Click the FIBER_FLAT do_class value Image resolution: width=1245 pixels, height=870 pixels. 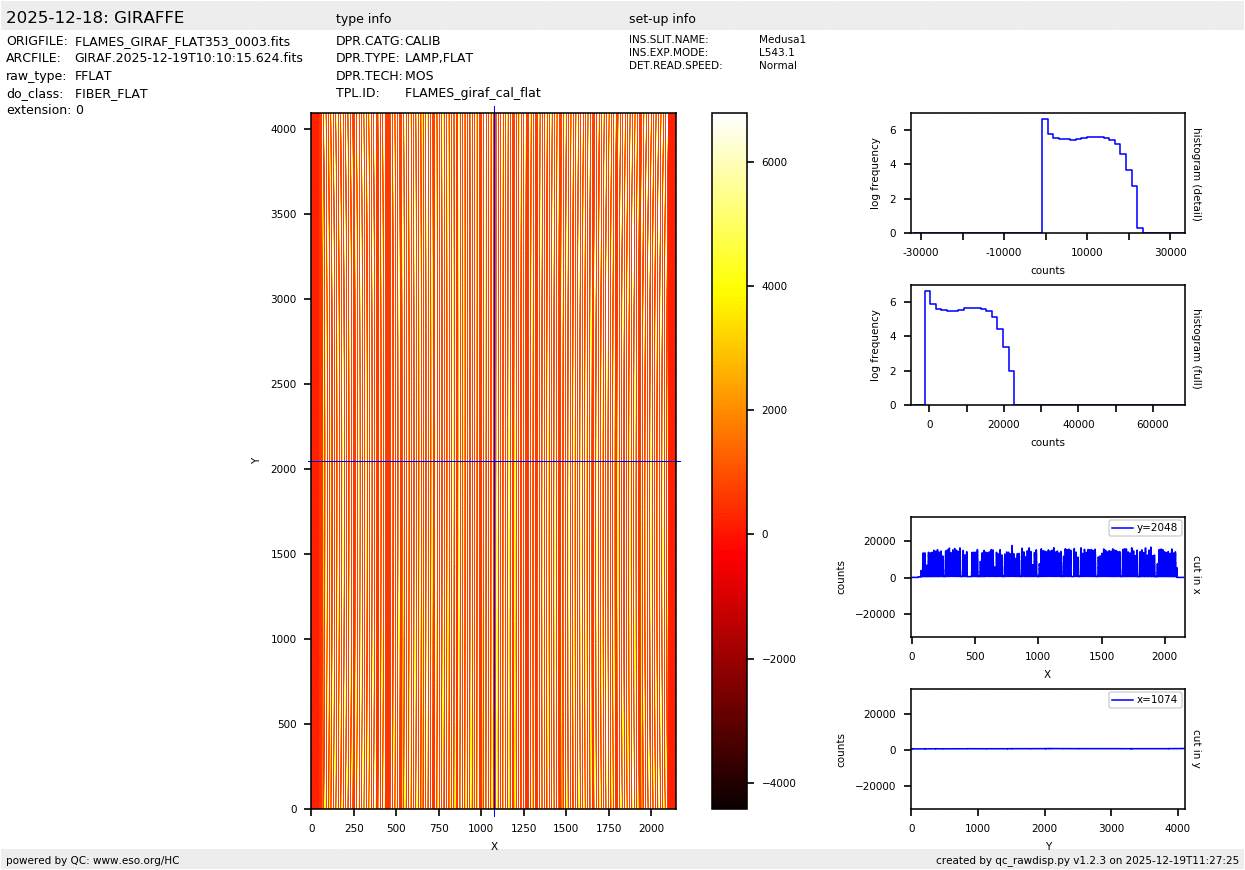(111, 94)
